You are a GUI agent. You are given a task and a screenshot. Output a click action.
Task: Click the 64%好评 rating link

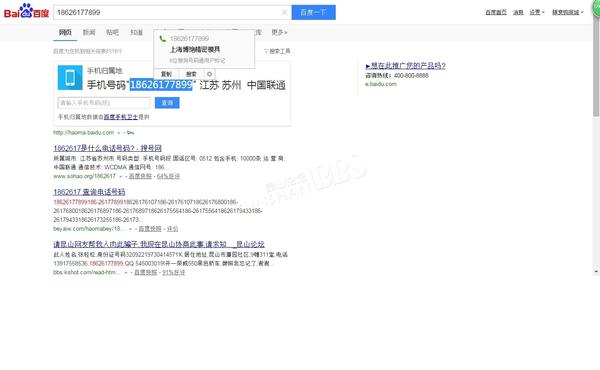pyautogui.click(x=168, y=176)
